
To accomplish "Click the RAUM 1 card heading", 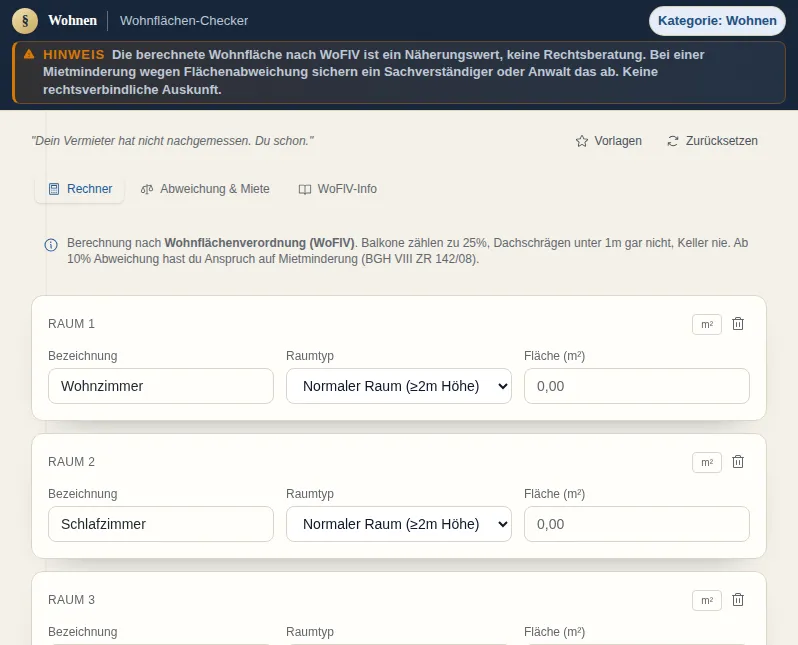I will (x=71, y=324).
